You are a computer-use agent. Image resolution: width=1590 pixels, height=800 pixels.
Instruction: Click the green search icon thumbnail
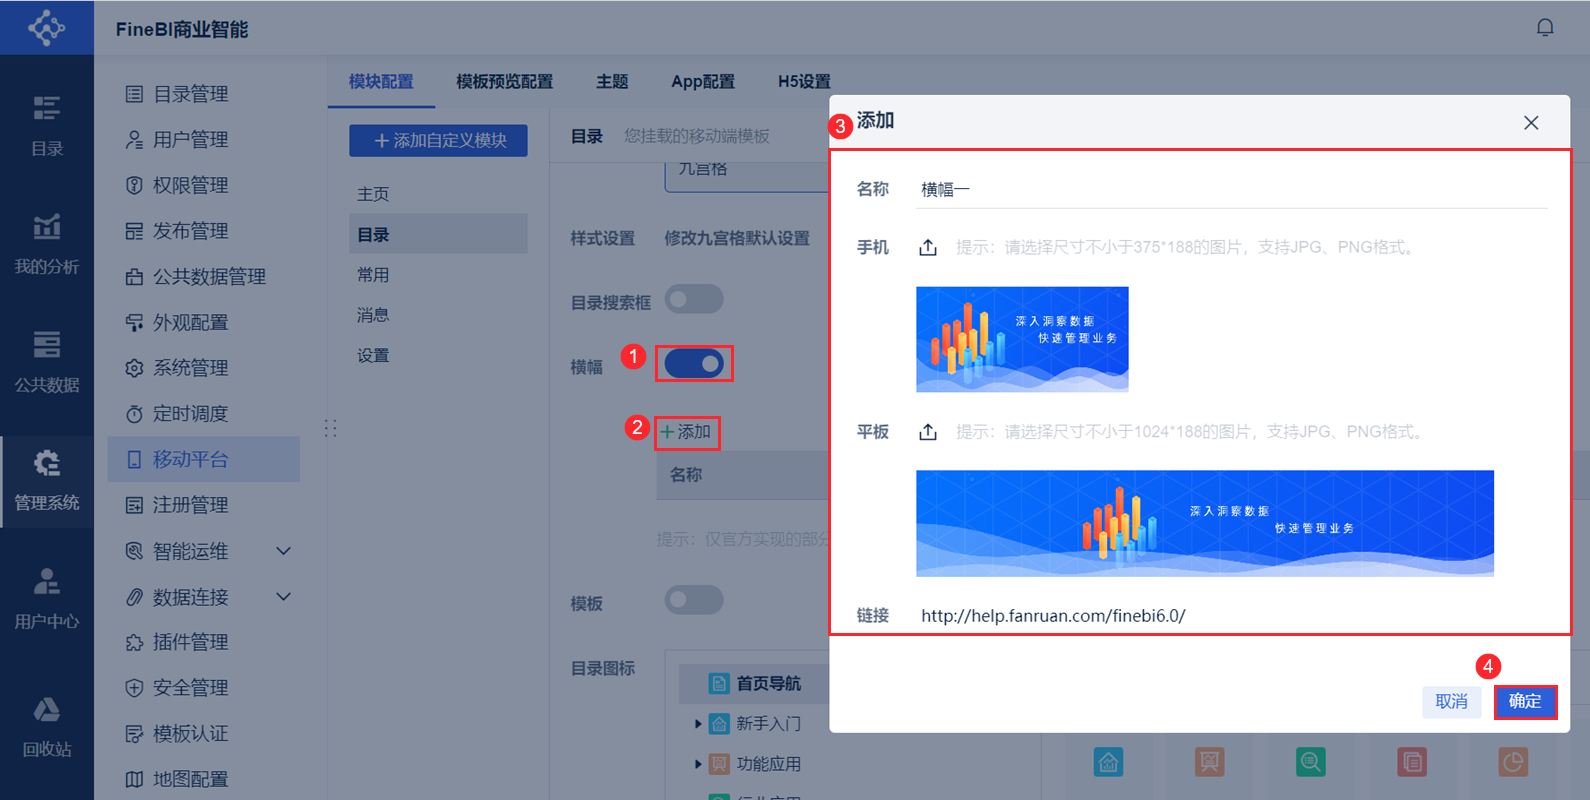pyautogui.click(x=1310, y=763)
